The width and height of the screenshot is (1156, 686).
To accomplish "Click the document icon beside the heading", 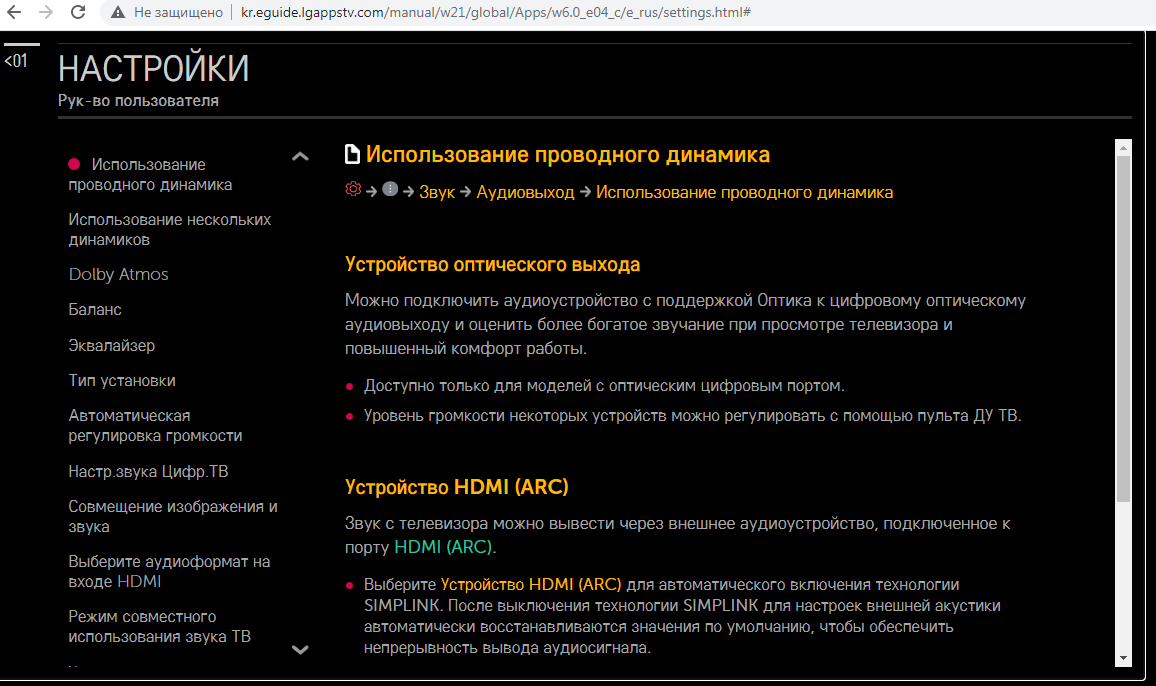I will tap(352, 155).
